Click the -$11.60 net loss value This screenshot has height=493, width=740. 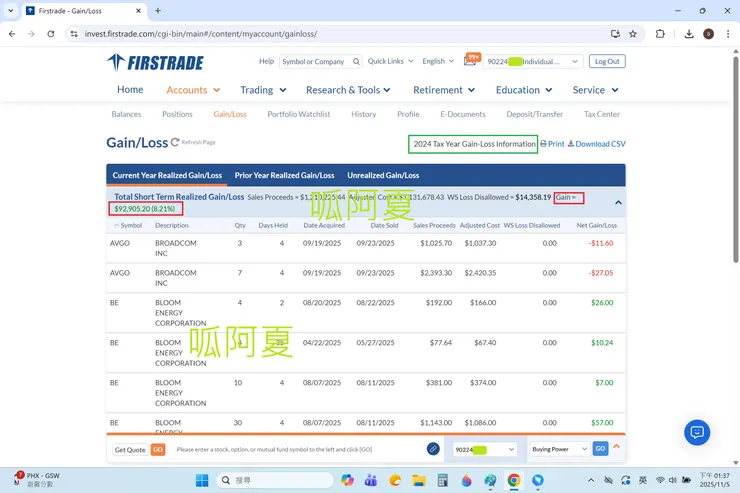coord(601,243)
